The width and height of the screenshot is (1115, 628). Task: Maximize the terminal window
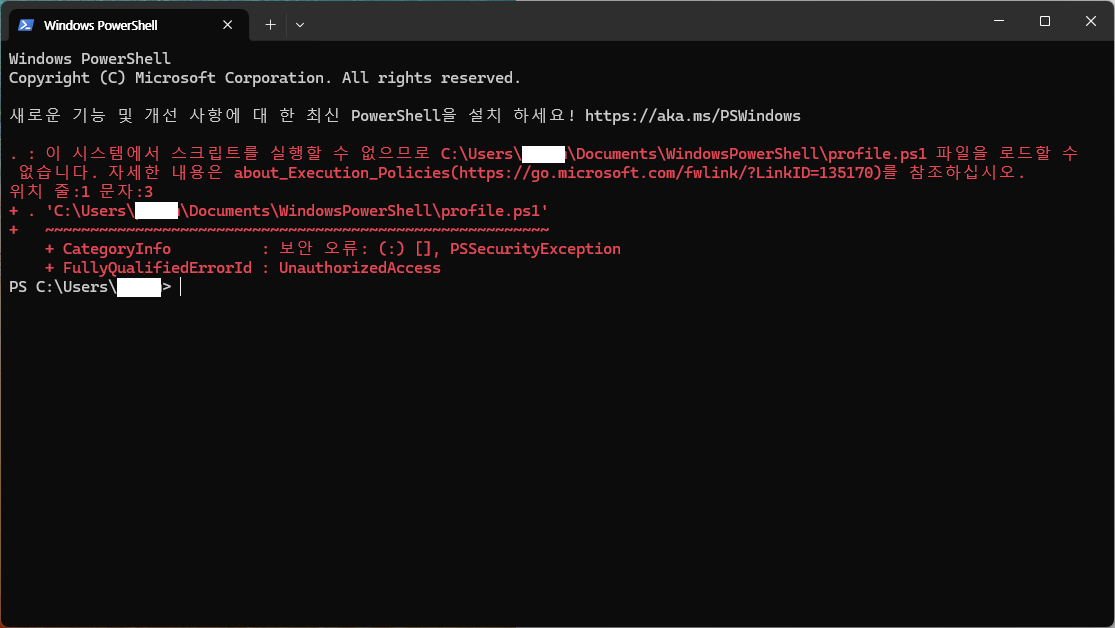tap(1045, 21)
